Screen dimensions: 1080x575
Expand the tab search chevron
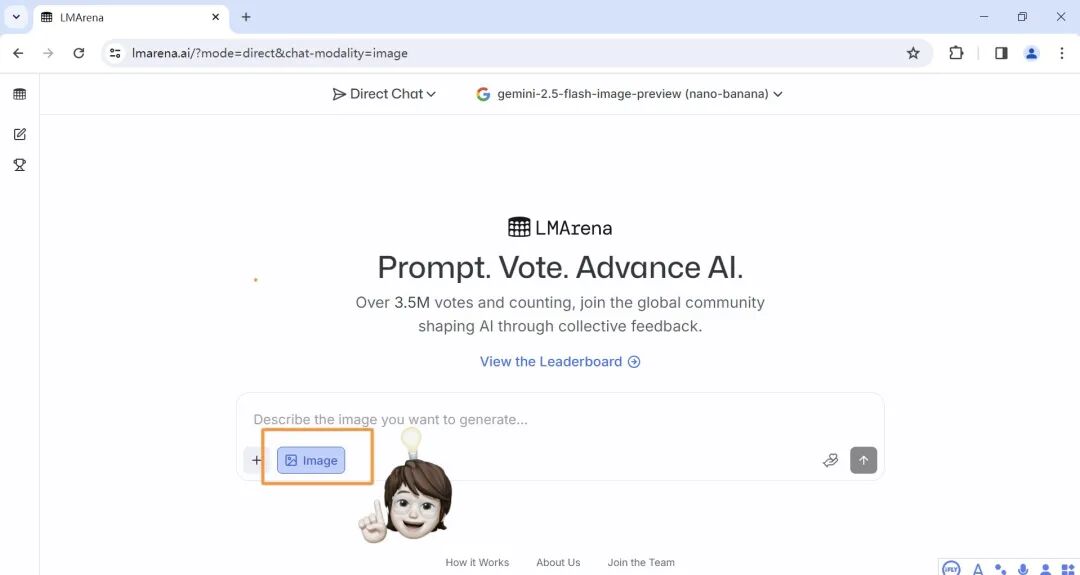pyautogui.click(x=17, y=17)
